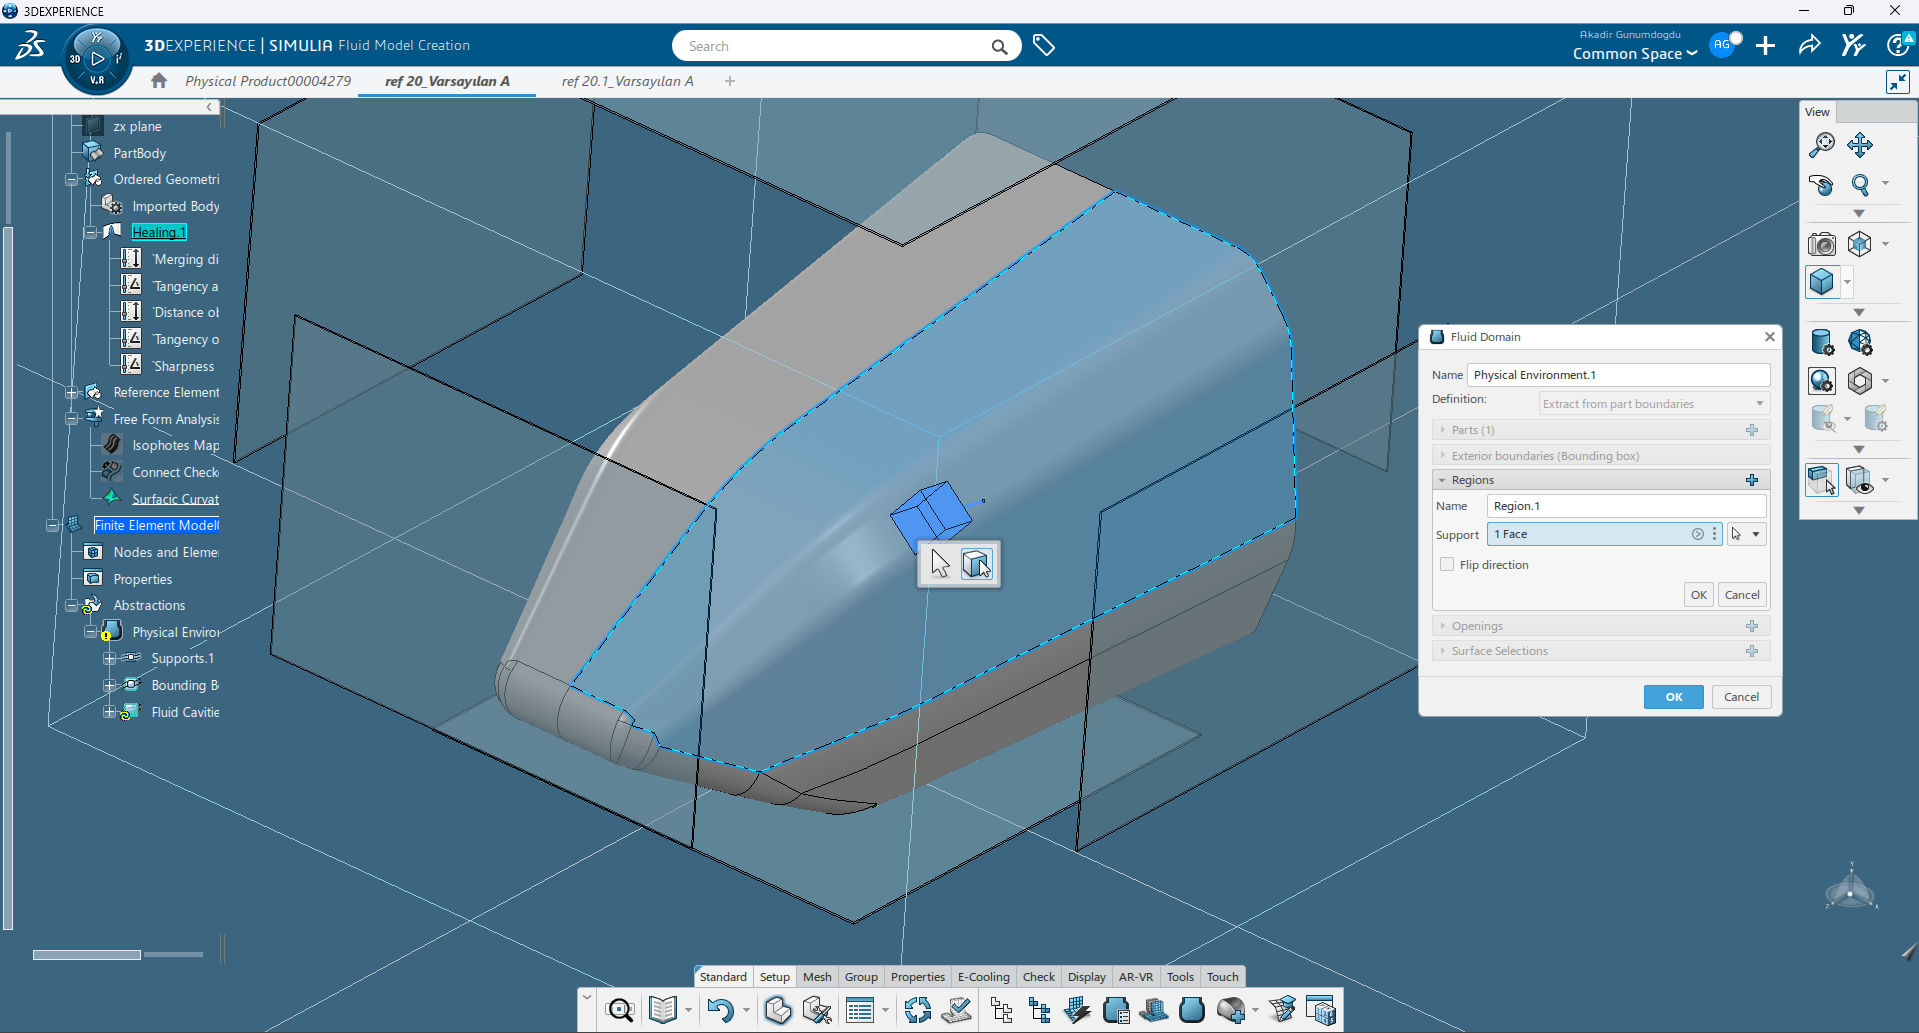The width and height of the screenshot is (1919, 1033).
Task: Click the sphere with gear visualization icon
Action: pyautogui.click(x=1822, y=381)
